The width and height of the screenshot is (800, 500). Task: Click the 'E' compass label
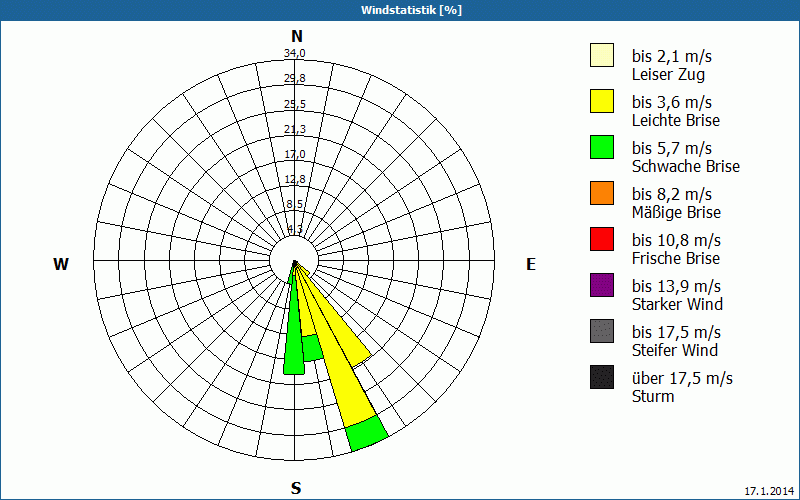click(x=531, y=264)
